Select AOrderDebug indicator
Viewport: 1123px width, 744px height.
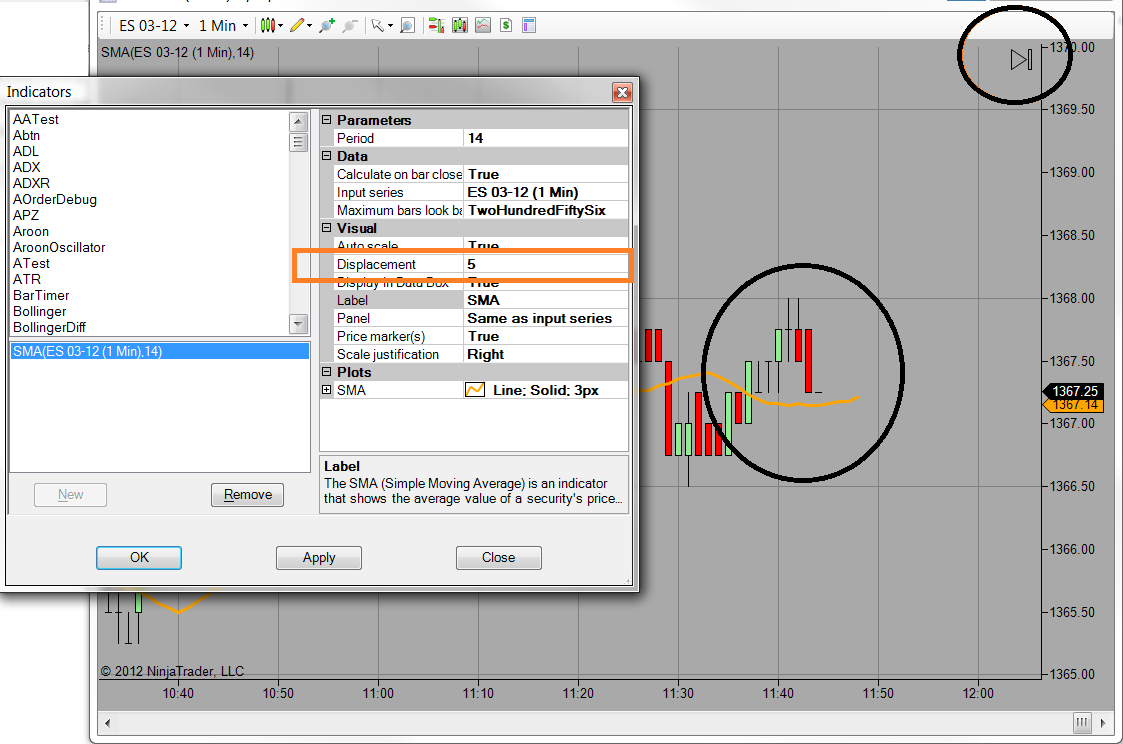click(x=54, y=199)
